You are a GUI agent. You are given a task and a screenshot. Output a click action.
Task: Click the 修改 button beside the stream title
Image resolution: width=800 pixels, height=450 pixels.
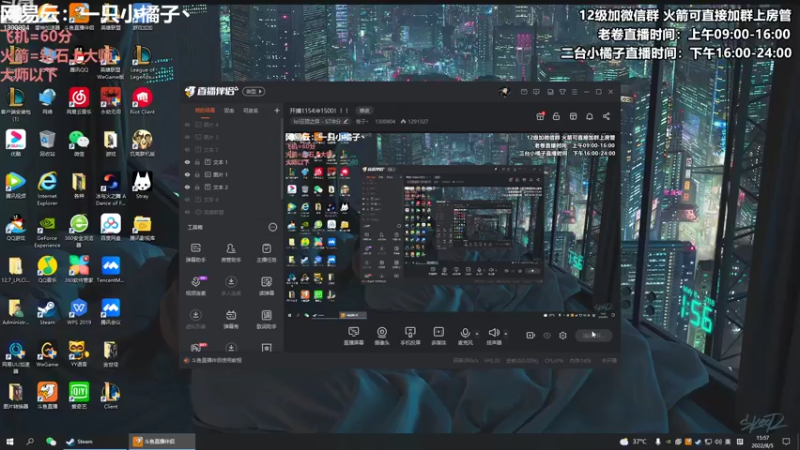(364, 110)
